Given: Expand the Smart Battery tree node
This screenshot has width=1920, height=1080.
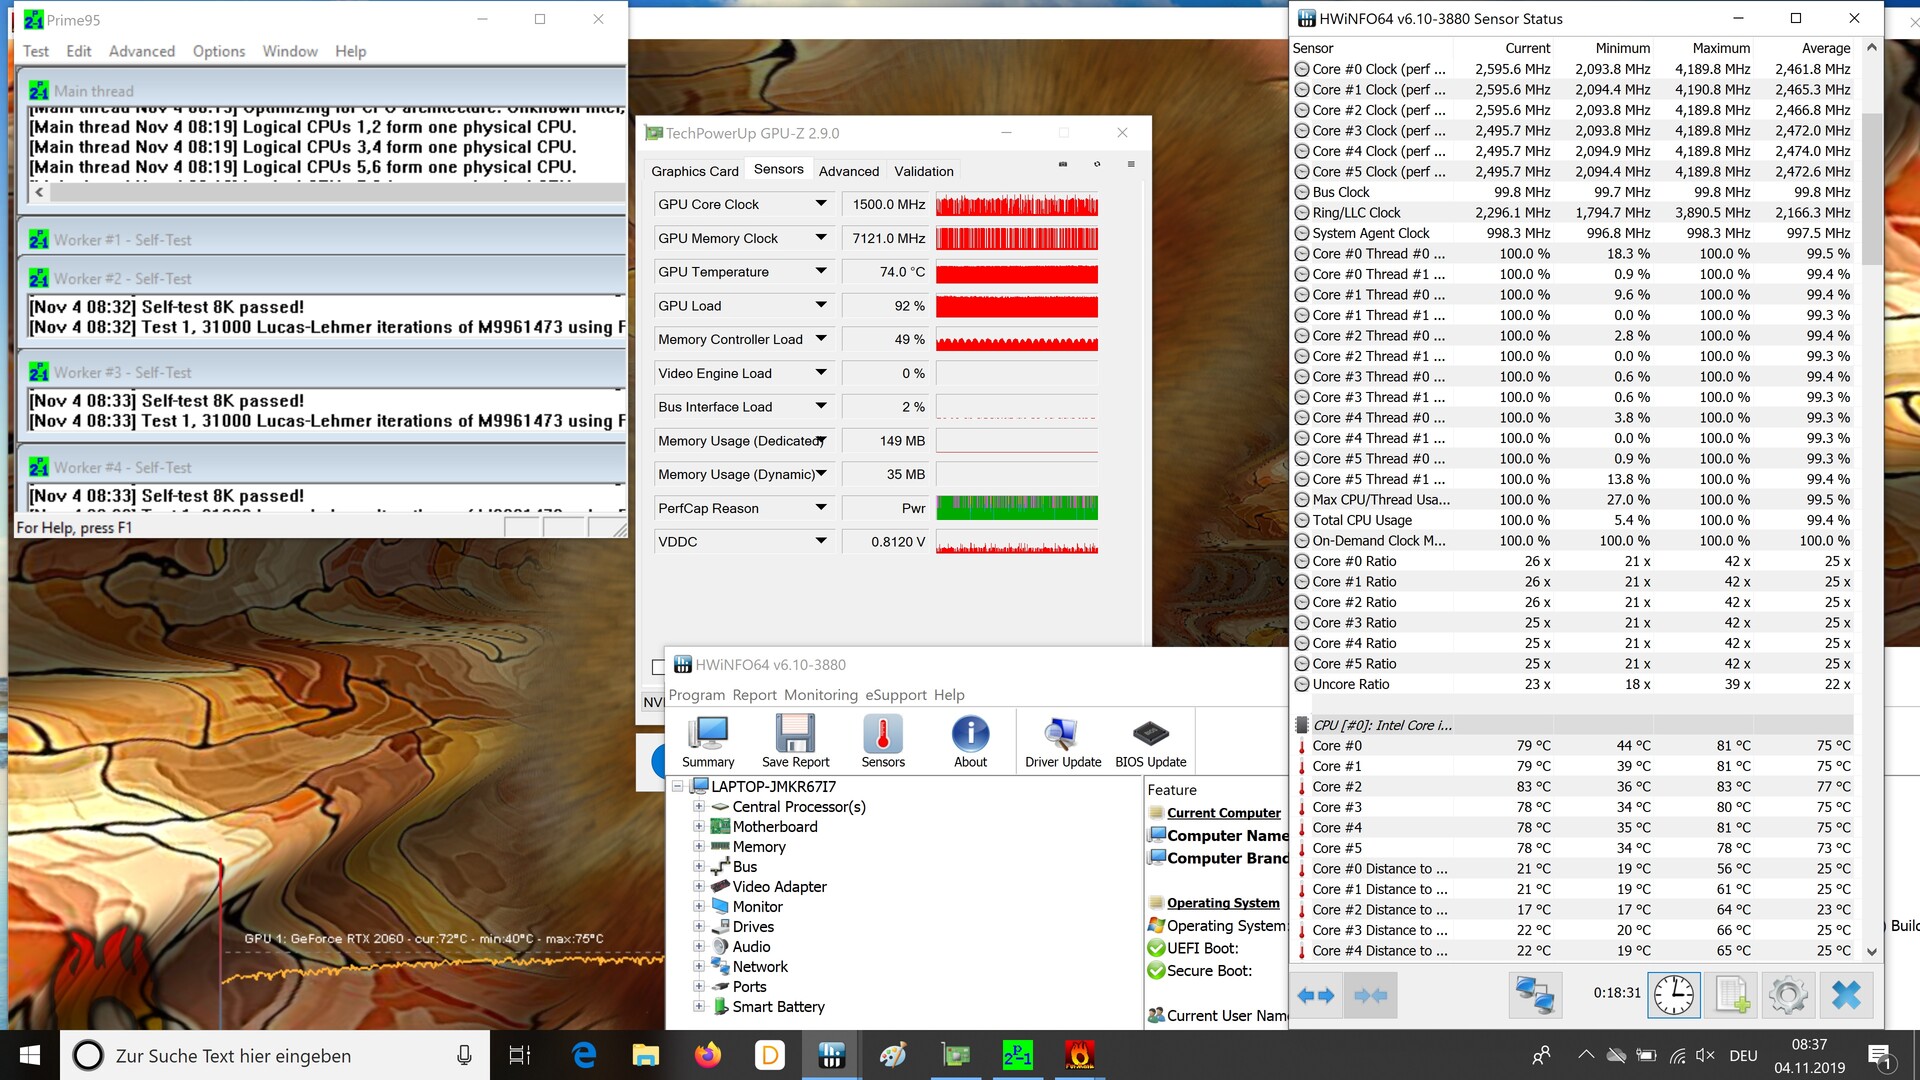Looking at the screenshot, I should click(699, 1007).
